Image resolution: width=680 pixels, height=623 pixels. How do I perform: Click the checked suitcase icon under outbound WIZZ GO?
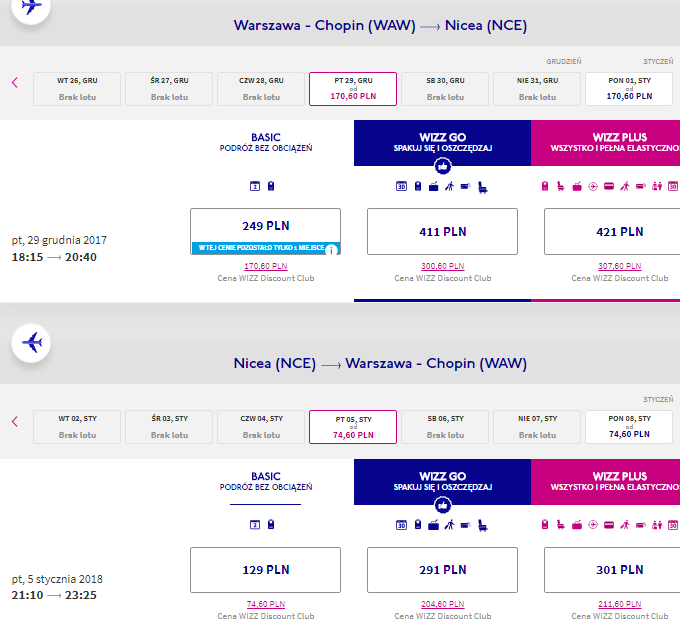(434, 187)
